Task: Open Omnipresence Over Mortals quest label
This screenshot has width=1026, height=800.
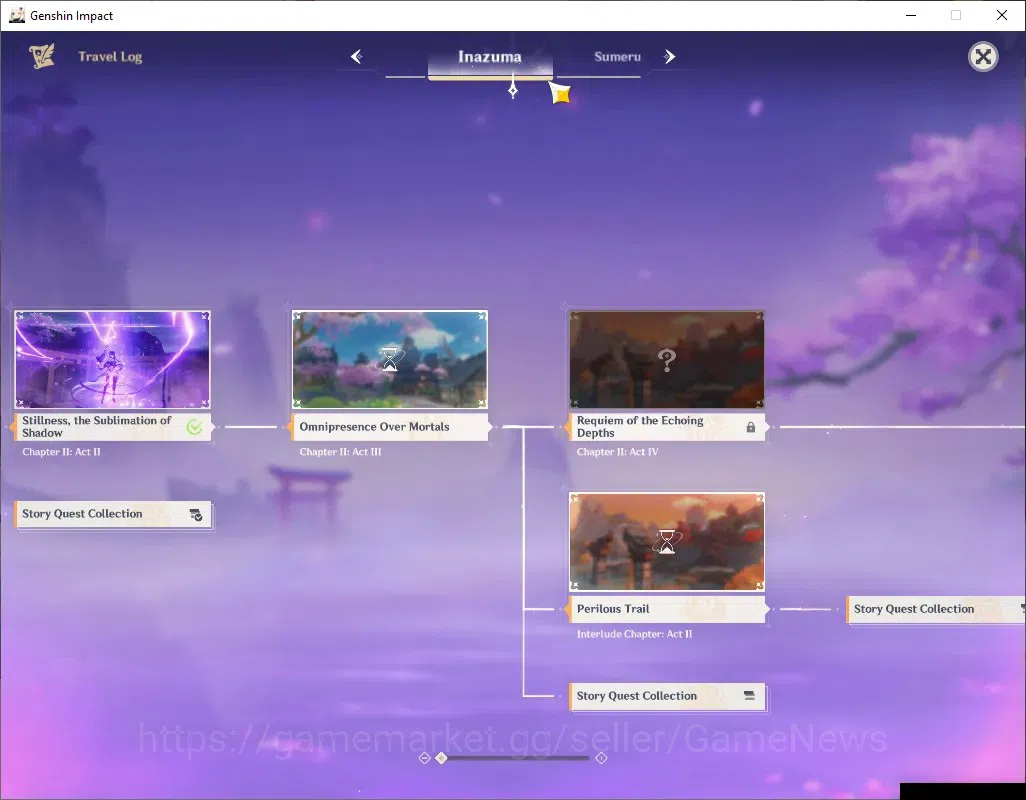Action: pos(390,426)
